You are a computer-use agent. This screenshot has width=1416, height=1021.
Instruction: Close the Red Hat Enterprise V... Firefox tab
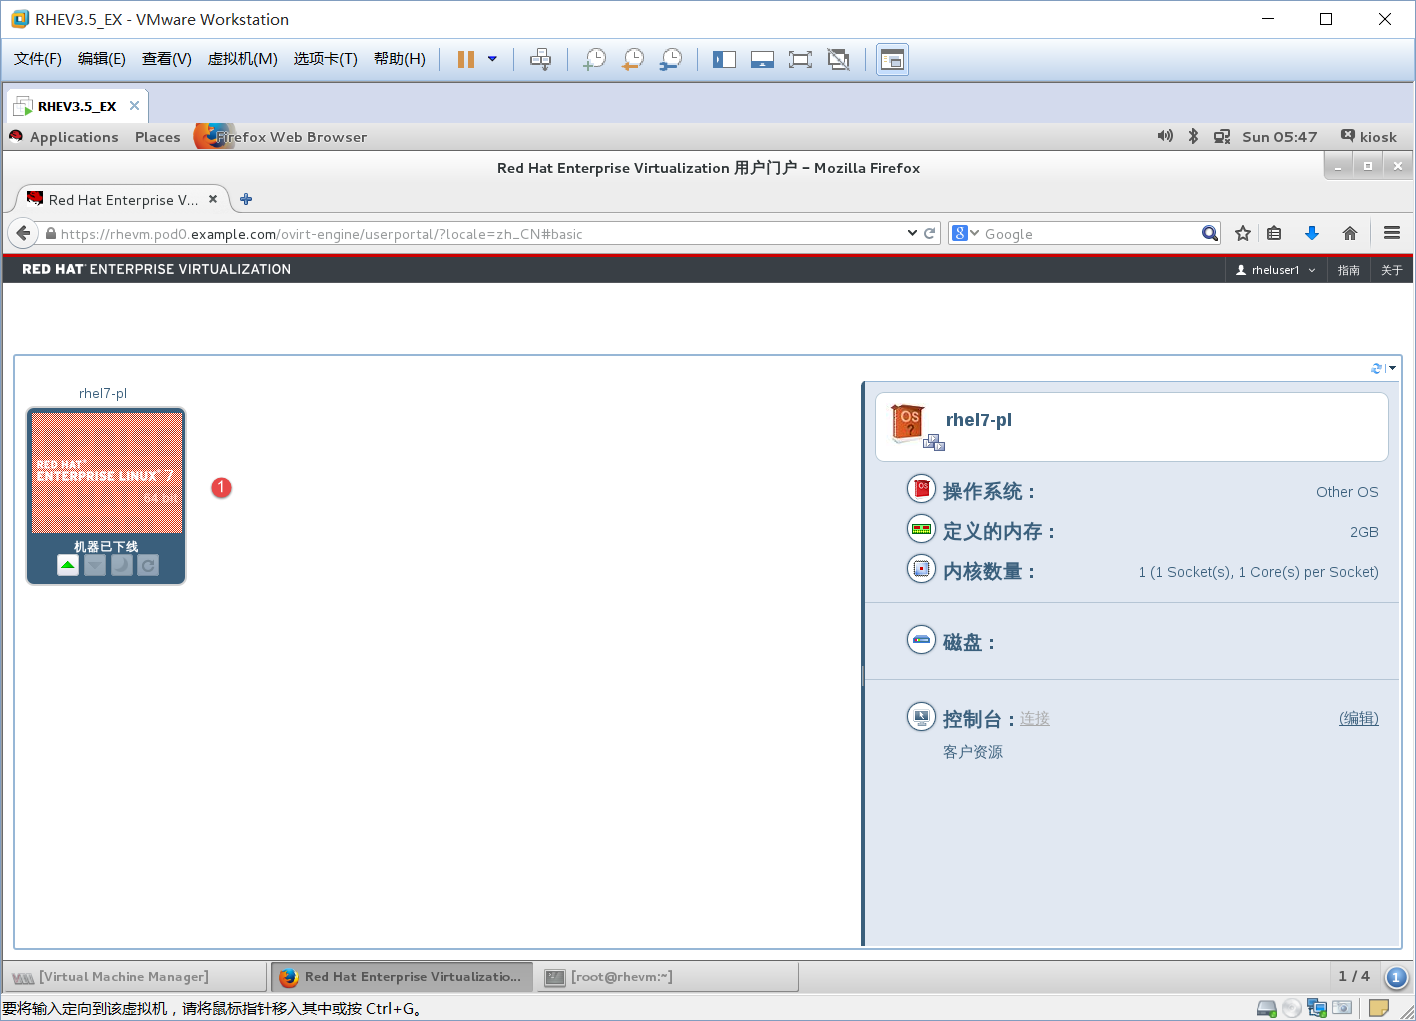(213, 199)
